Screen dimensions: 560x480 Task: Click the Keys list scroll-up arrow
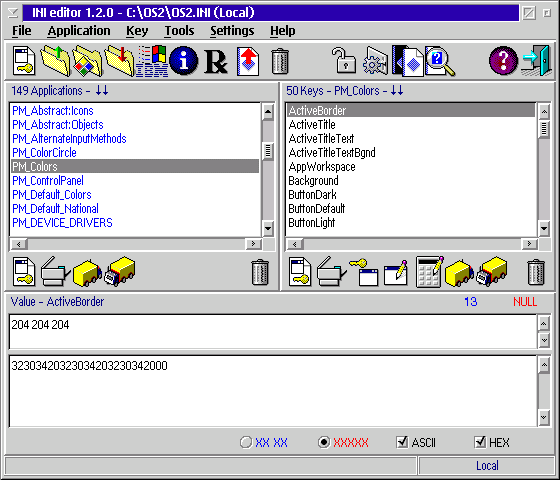544,112
